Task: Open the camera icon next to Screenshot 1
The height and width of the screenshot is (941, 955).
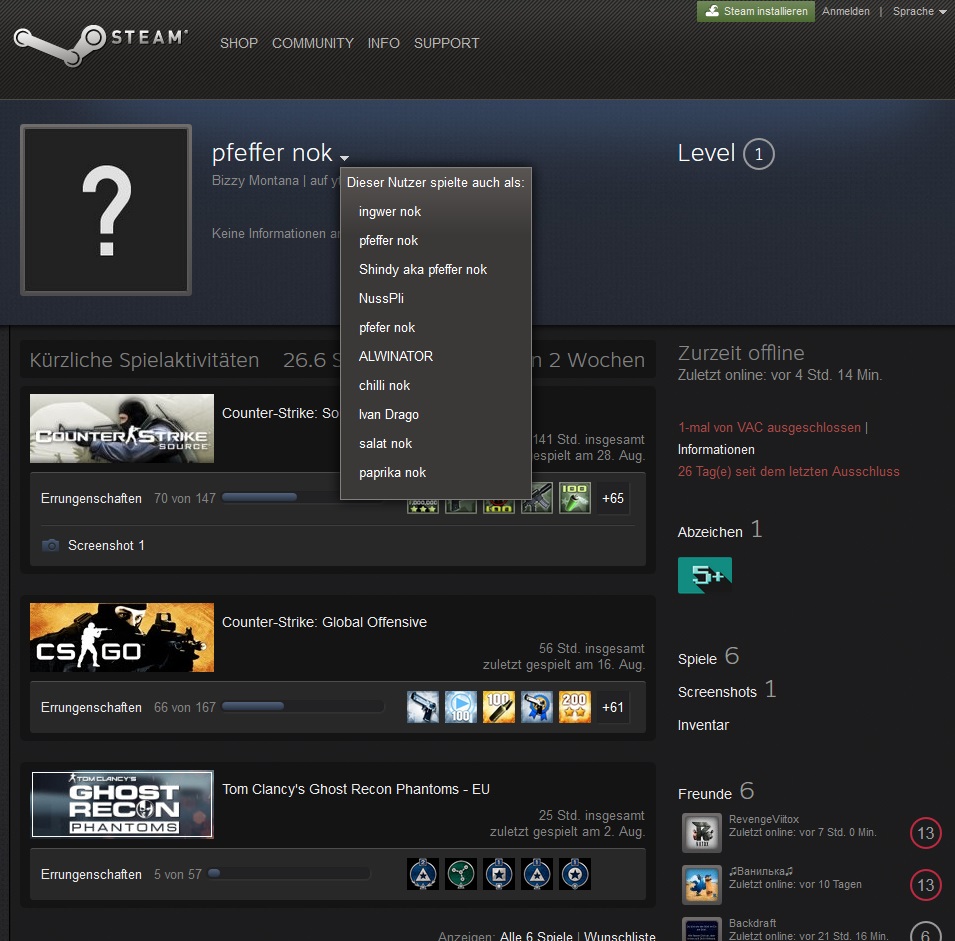Action: [51, 545]
